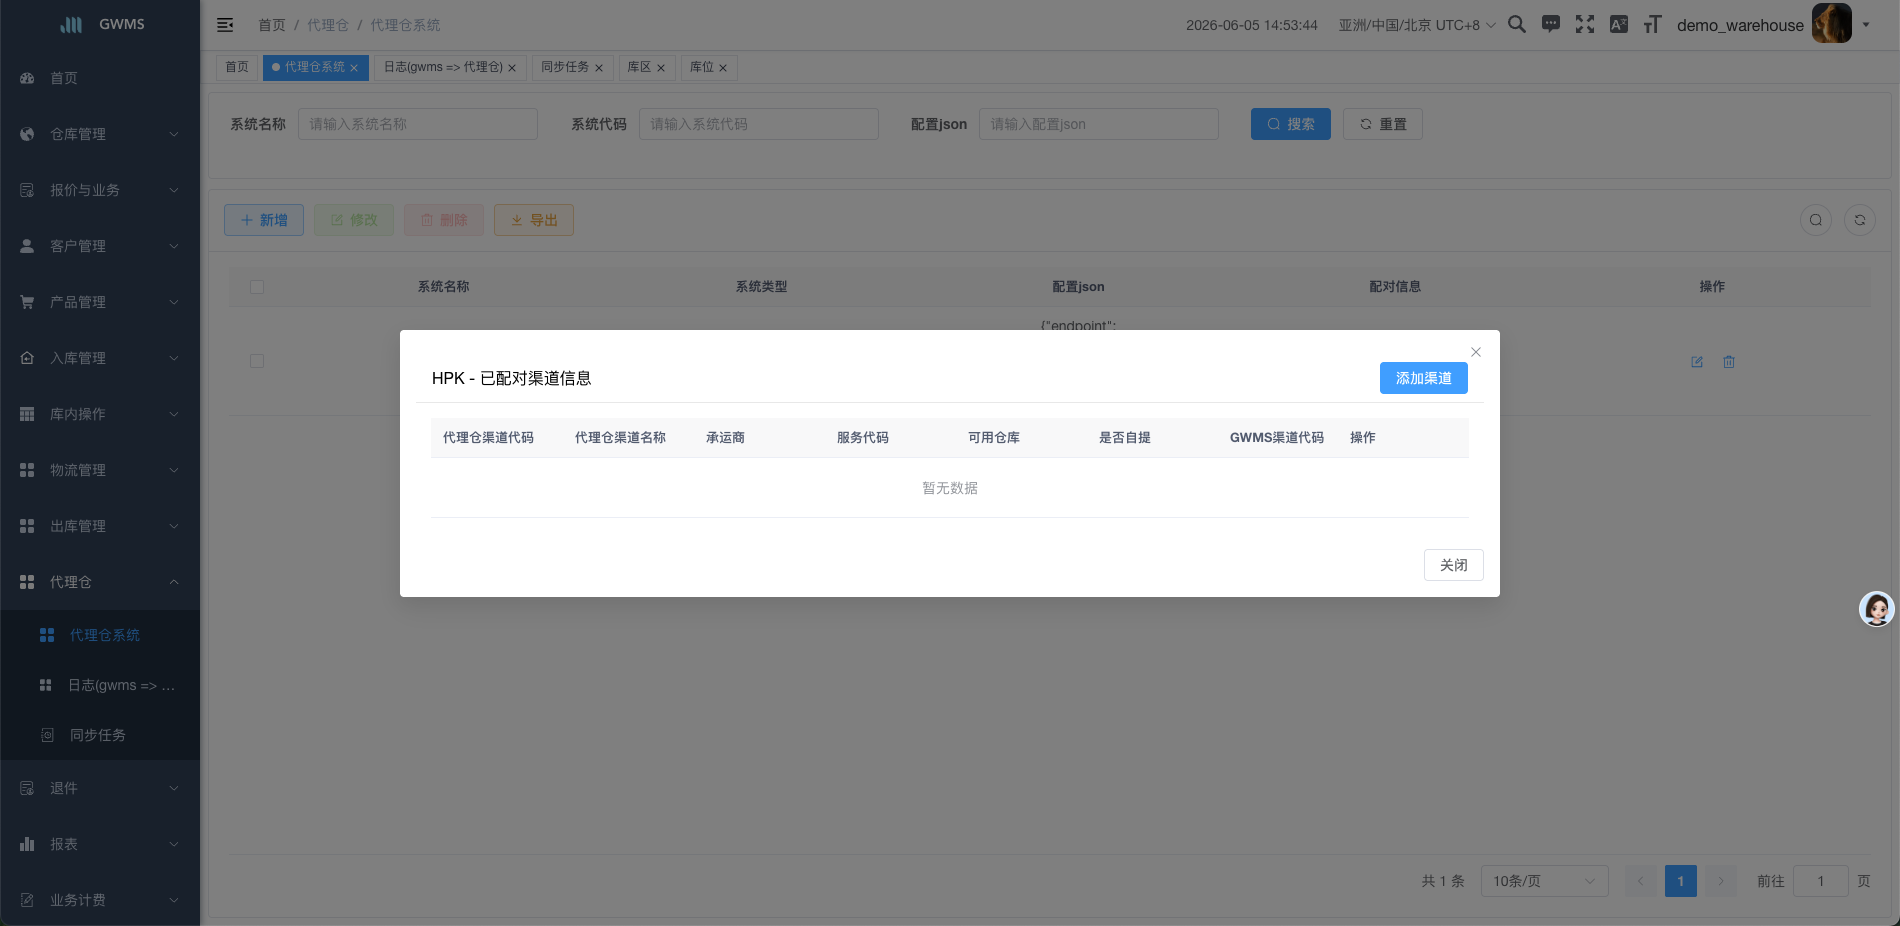
Task: Open the user menu caret arrow
Action: pyautogui.click(x=1866, y=25)
